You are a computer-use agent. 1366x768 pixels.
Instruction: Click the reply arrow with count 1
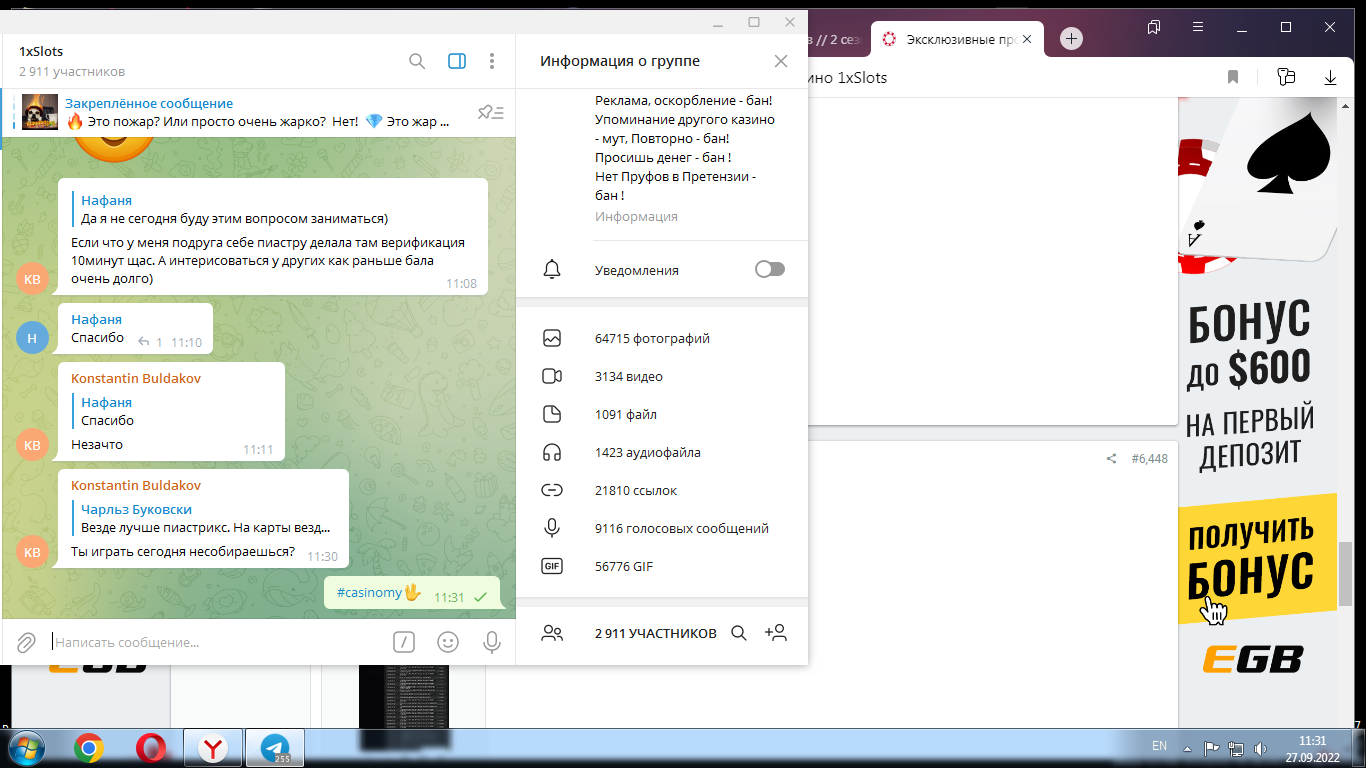click(x=149, y=342)
